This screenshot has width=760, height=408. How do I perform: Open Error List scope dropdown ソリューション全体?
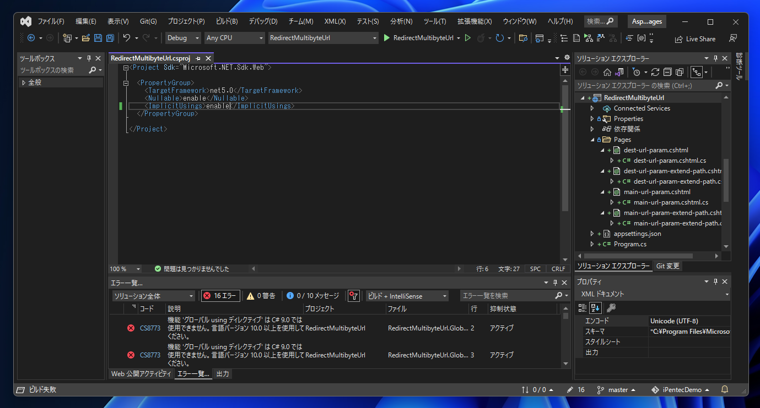[x=153, y=296]
